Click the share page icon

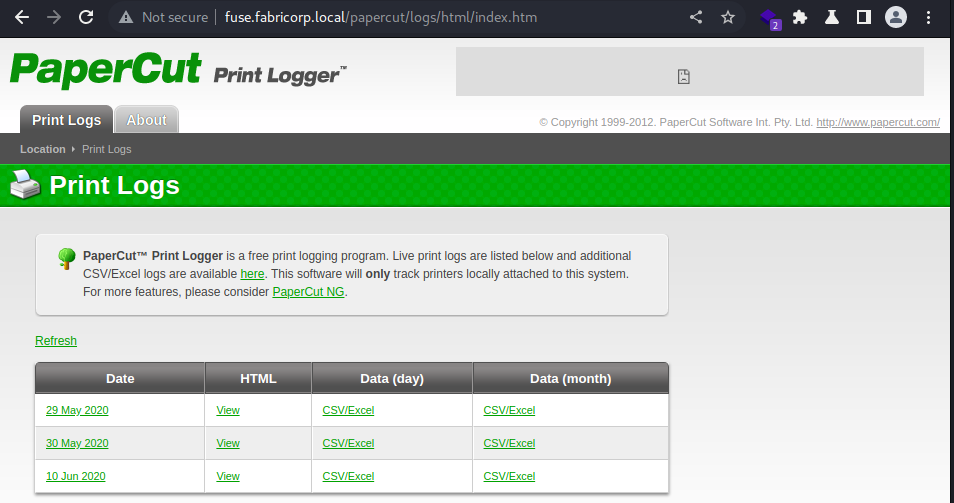696,17
